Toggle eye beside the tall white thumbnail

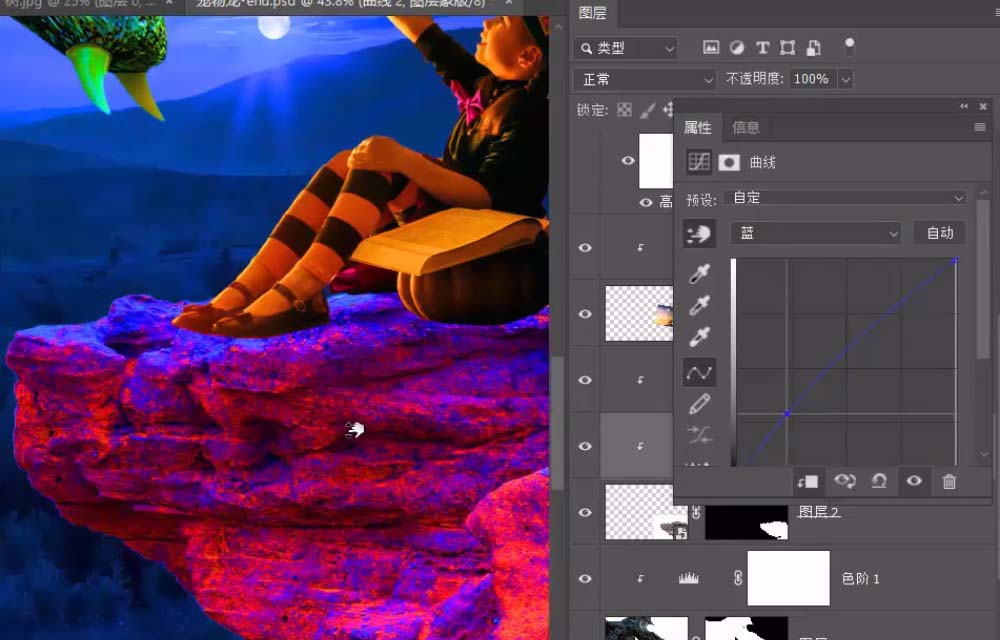coord(628,161)
